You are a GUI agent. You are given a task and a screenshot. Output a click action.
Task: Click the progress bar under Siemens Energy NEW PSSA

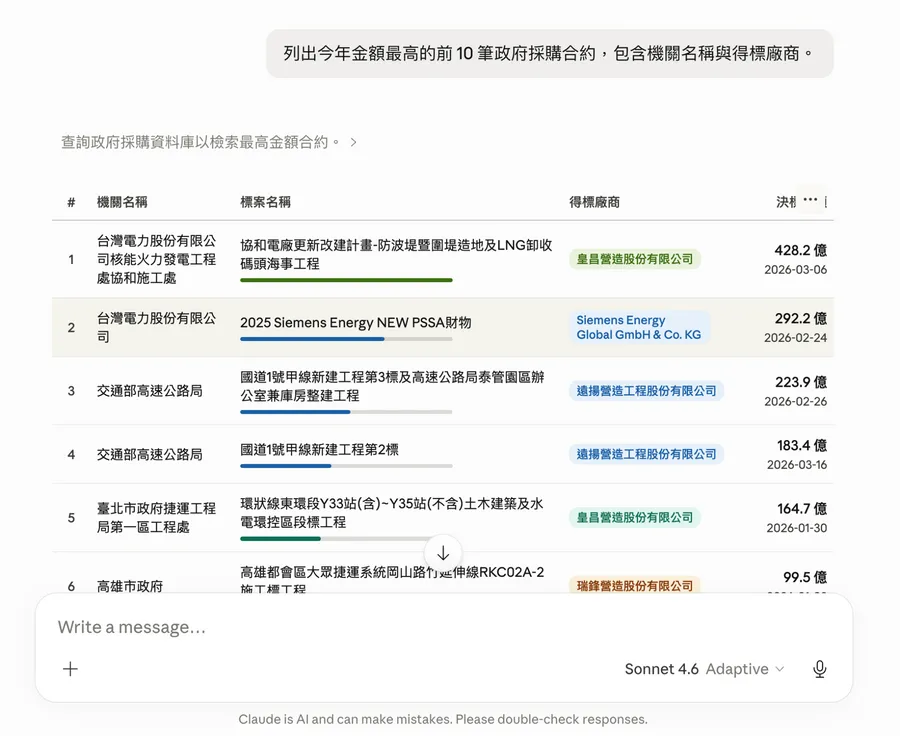[x=346, y=339]
